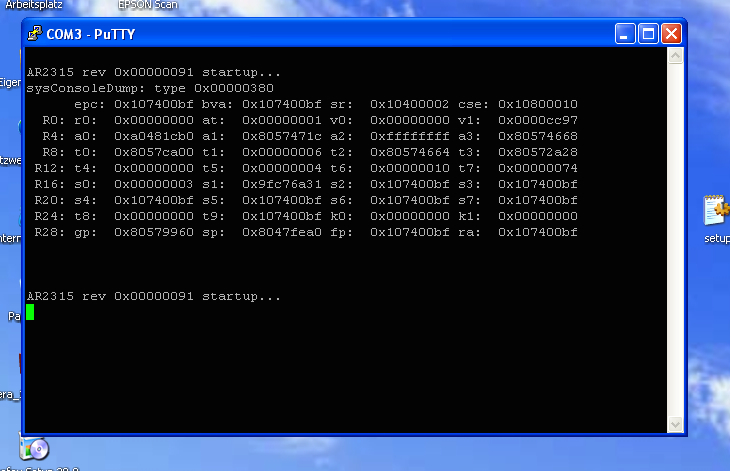Click the R24: row label
The image size is (731, 471).
coord(50,216)
